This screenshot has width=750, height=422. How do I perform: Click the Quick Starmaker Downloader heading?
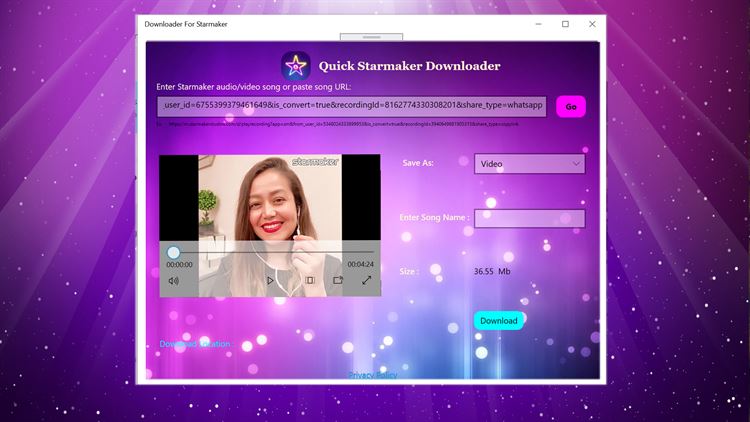click(409, 66)
